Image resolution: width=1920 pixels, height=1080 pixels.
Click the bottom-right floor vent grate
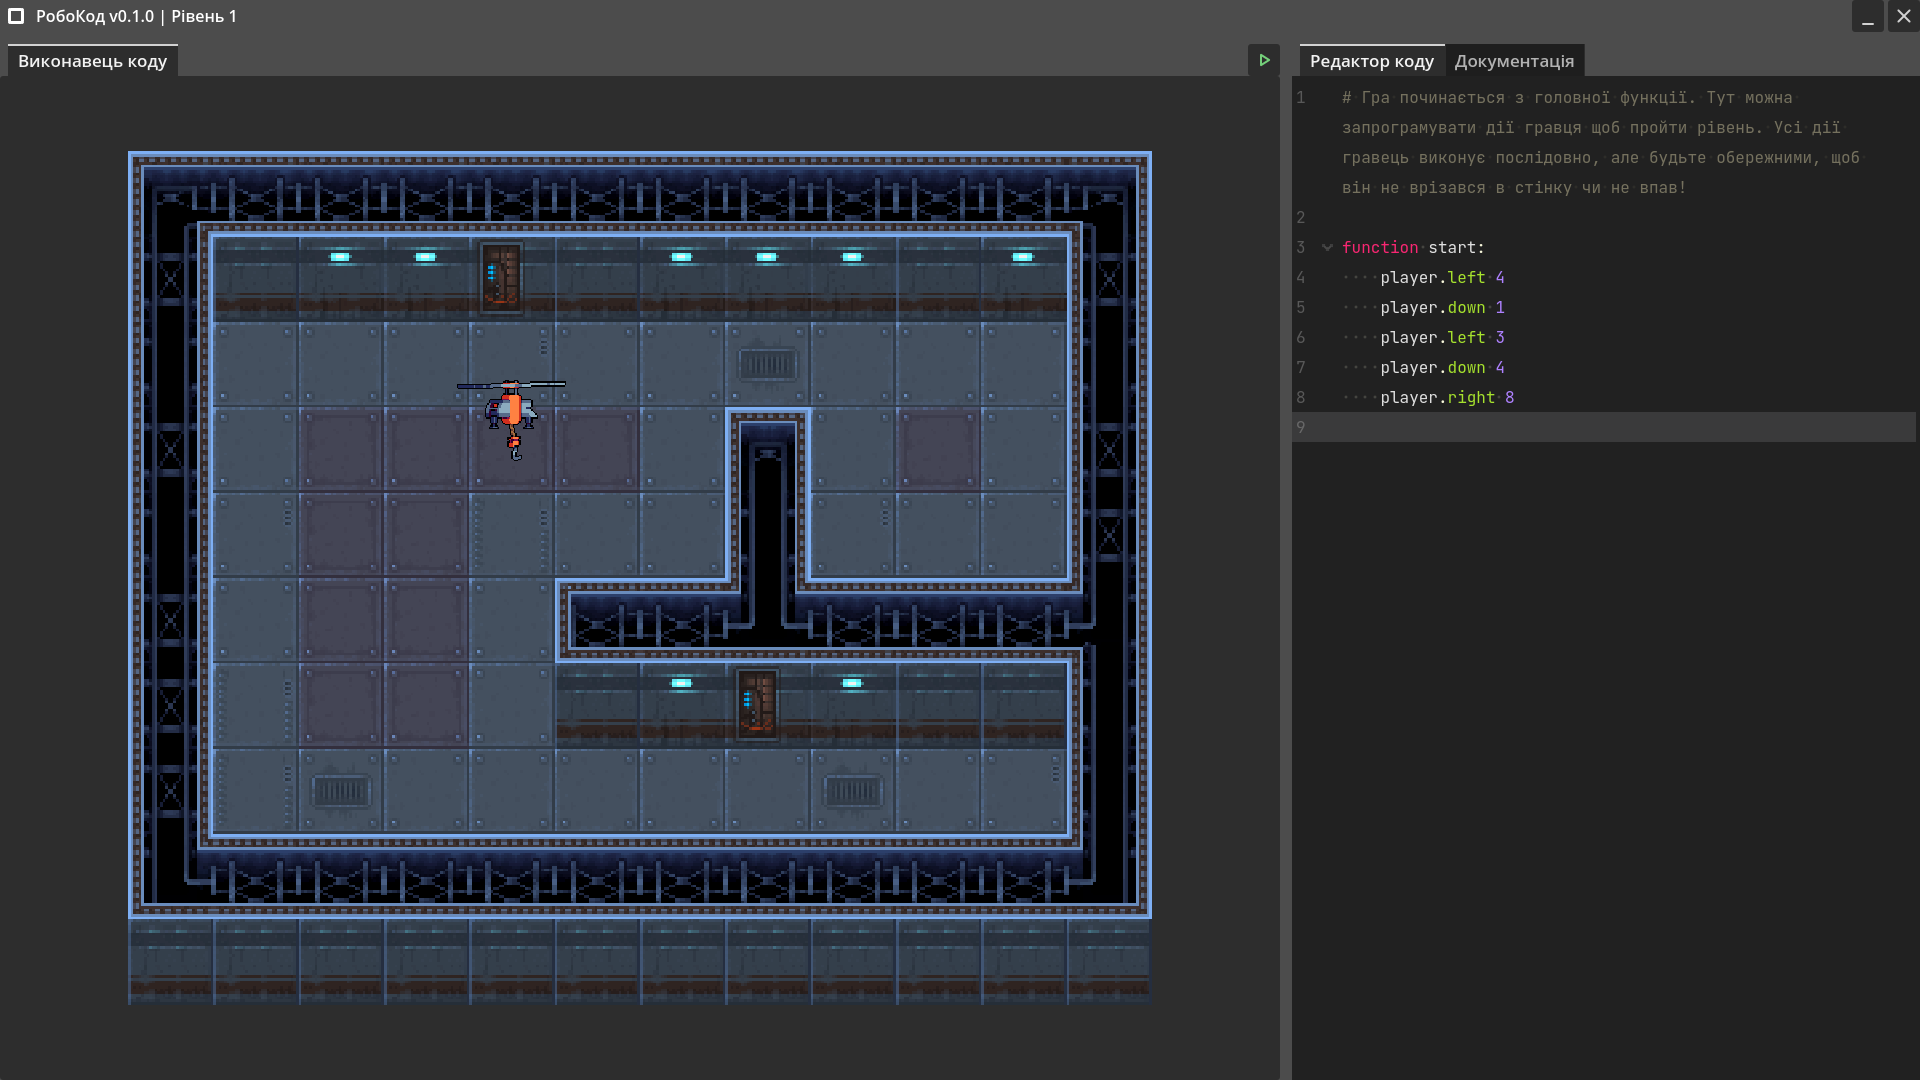[853, 791]
